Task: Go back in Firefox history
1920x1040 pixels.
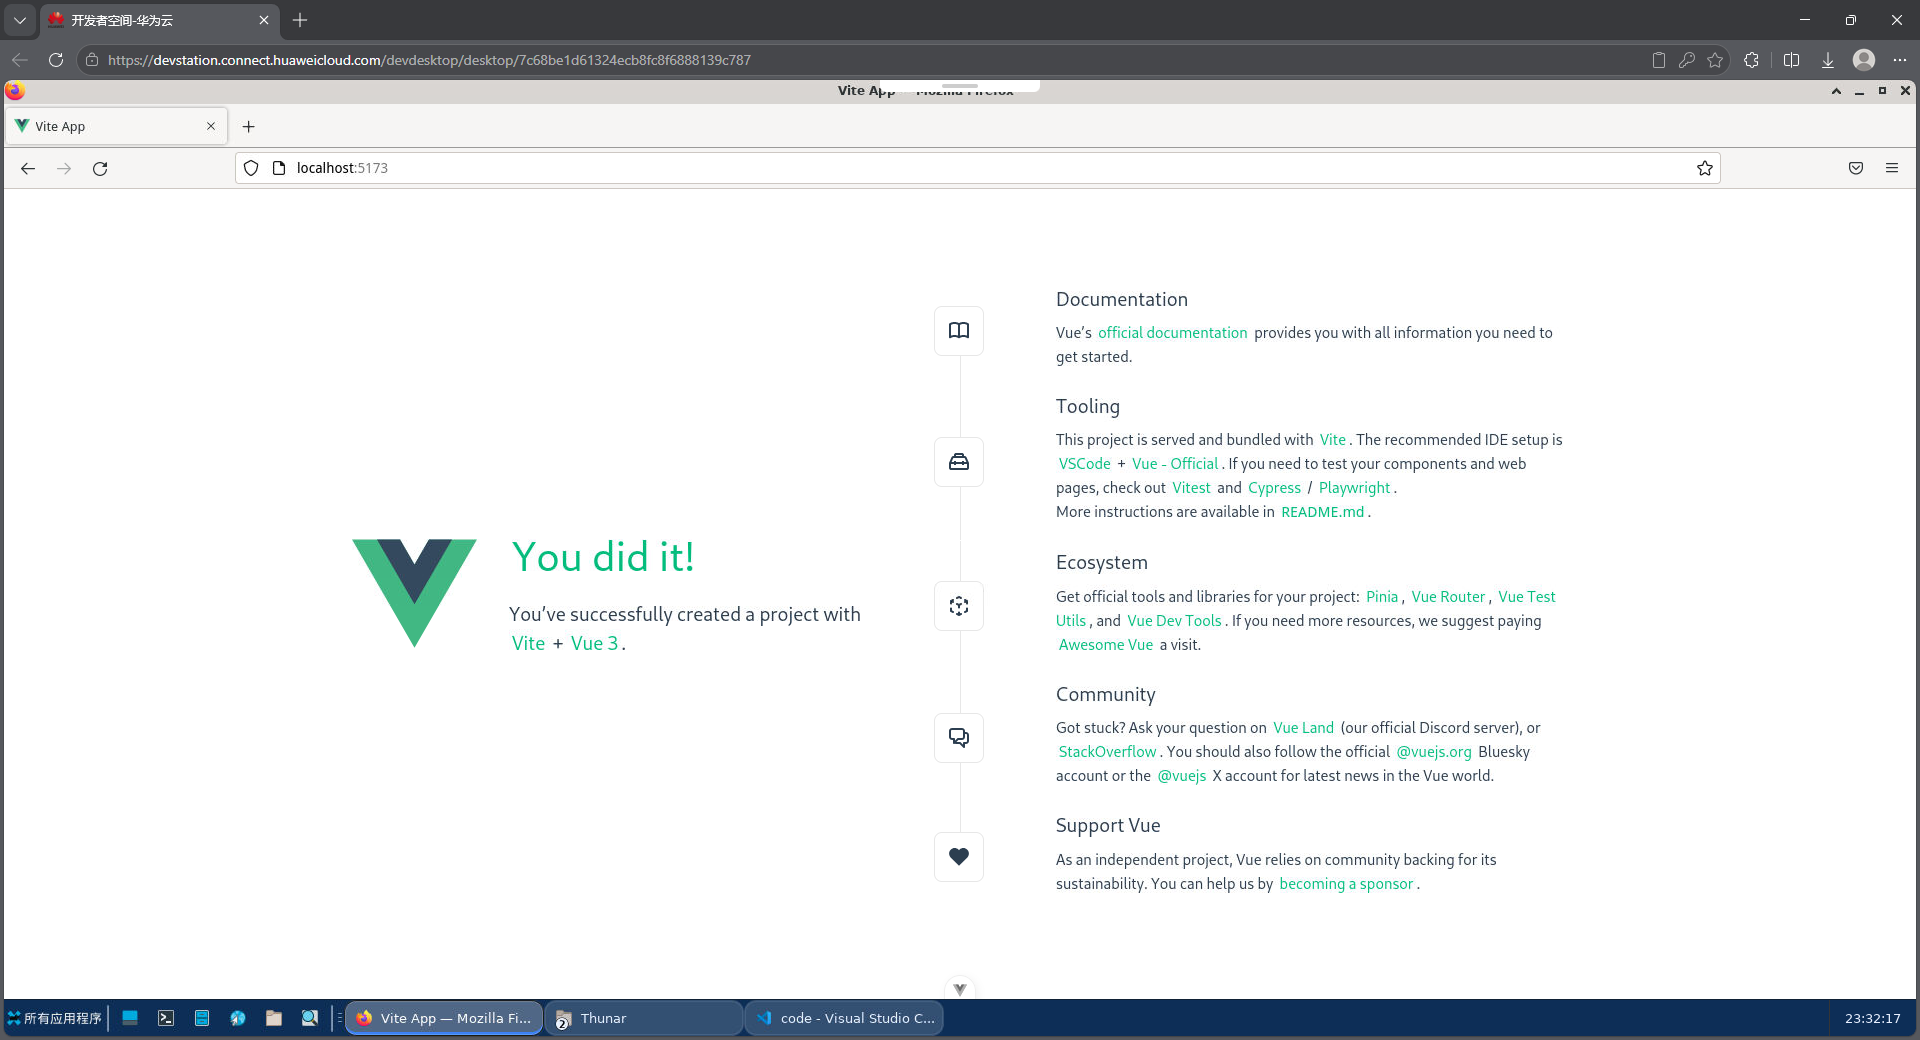Action: tap(28, 169)
